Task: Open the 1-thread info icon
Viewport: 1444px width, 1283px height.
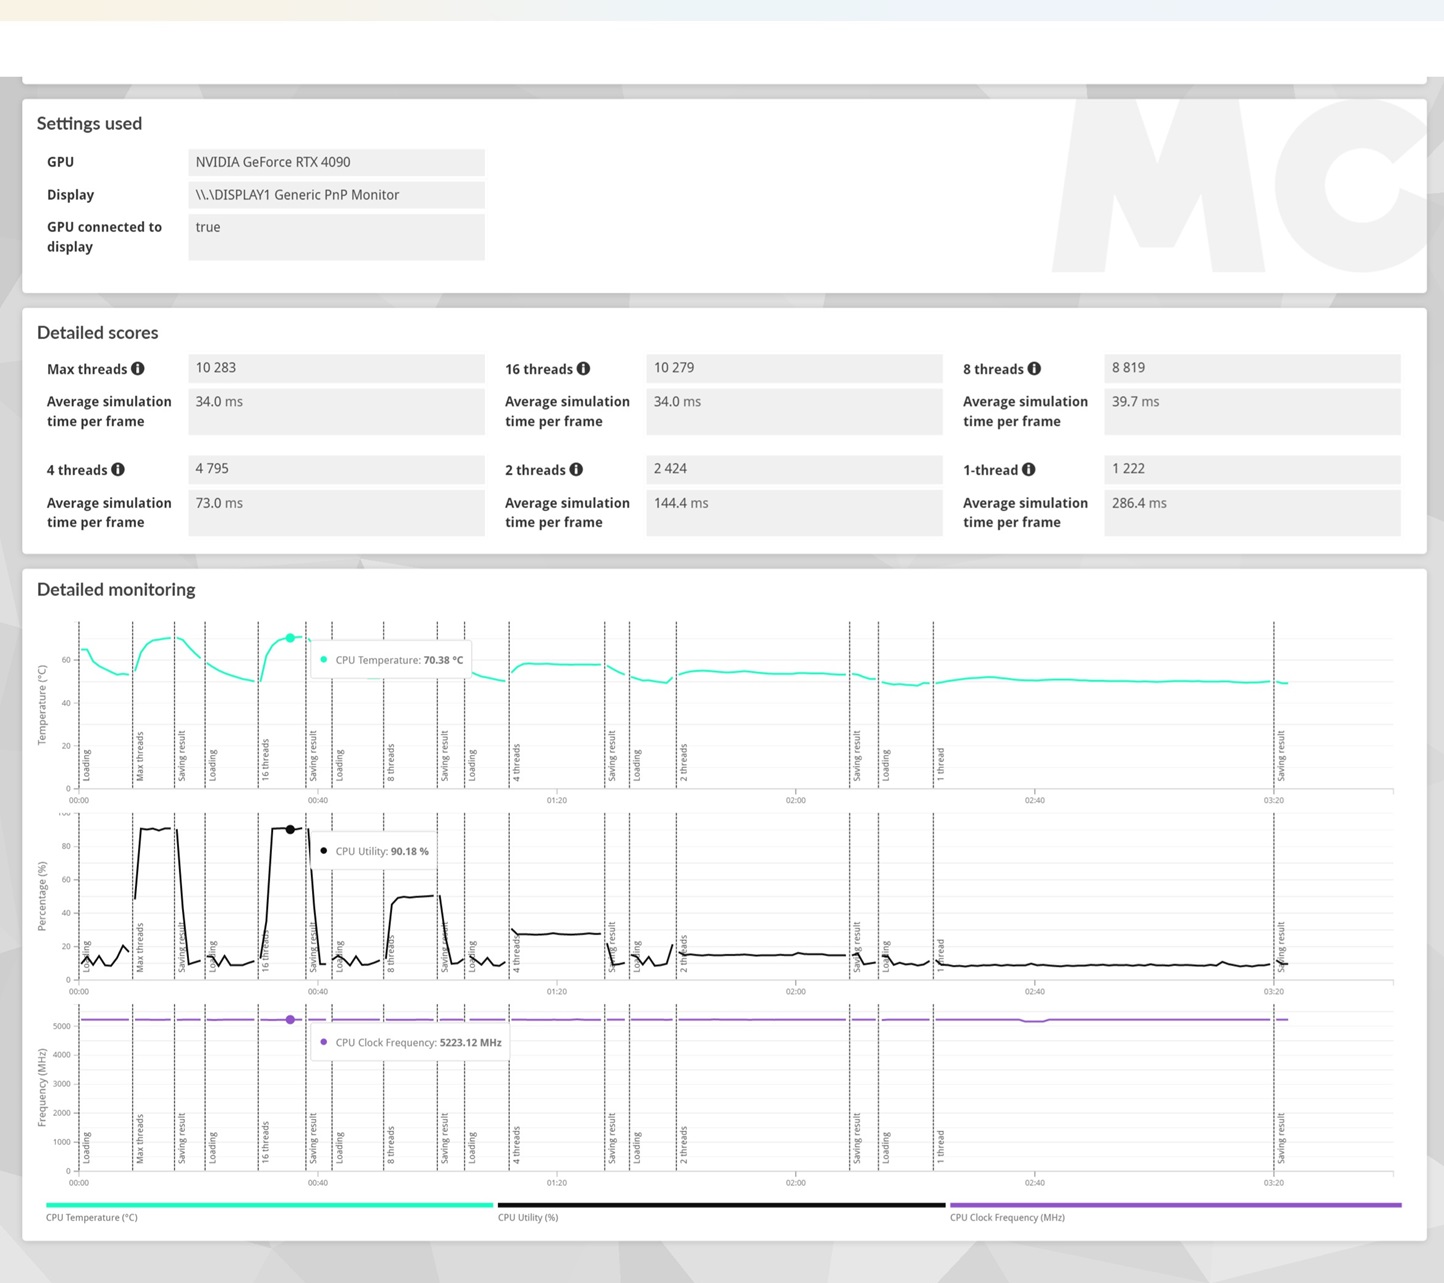Action: 1028,470
